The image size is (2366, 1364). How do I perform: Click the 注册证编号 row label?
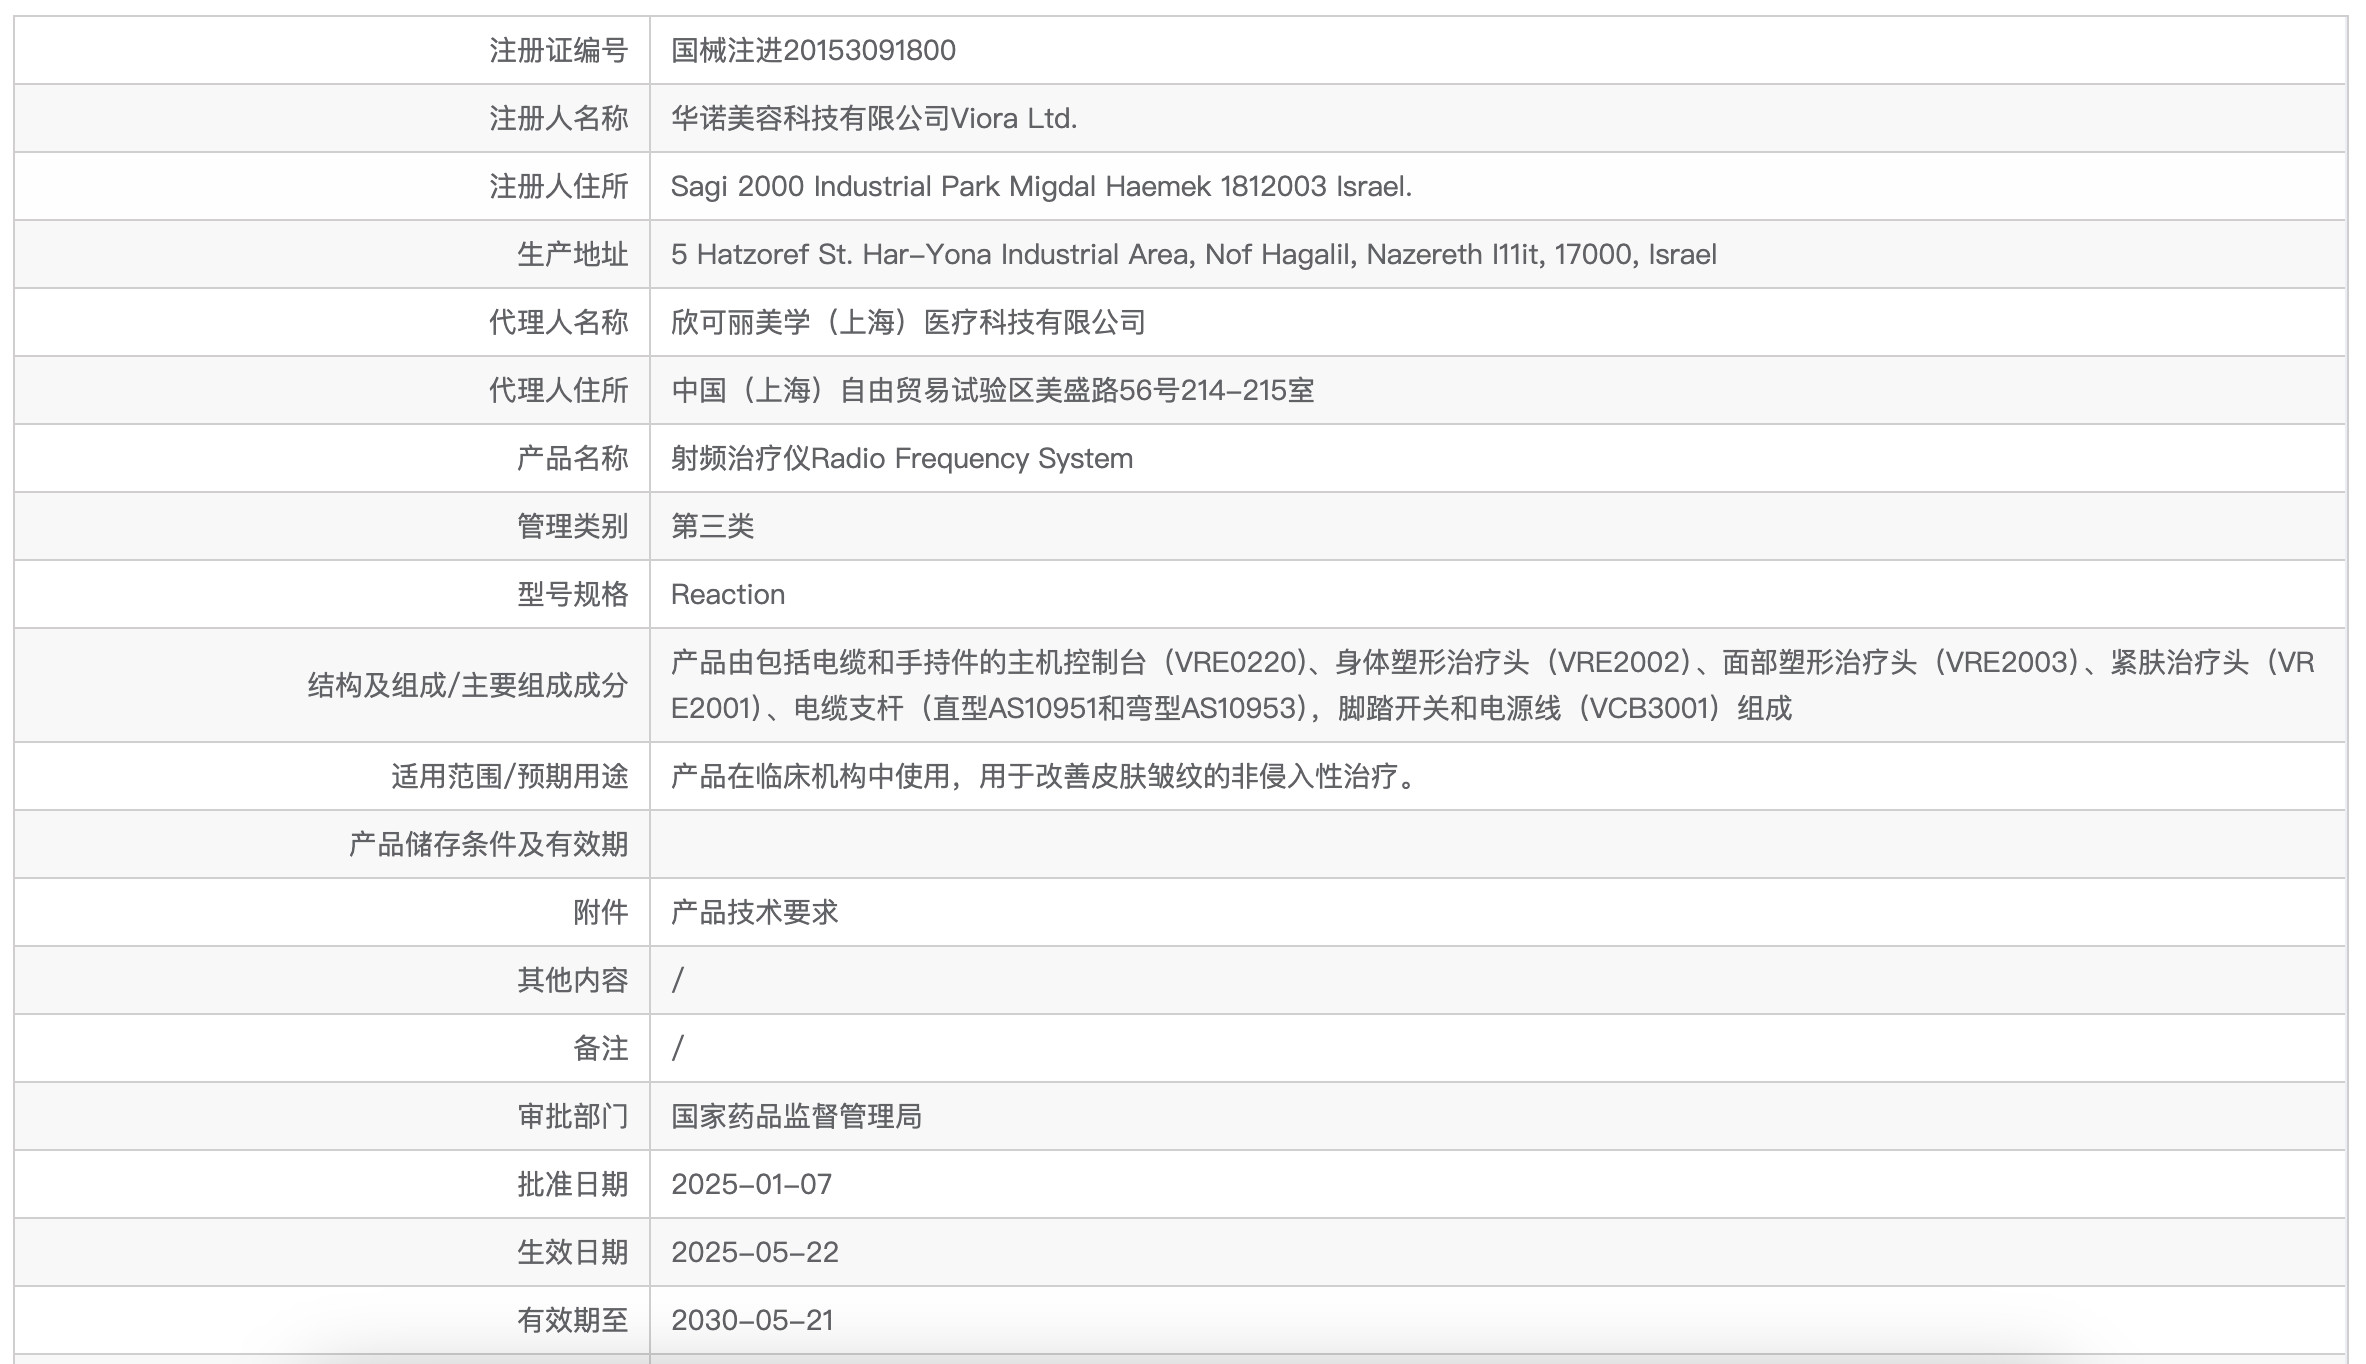coord(558,50)
